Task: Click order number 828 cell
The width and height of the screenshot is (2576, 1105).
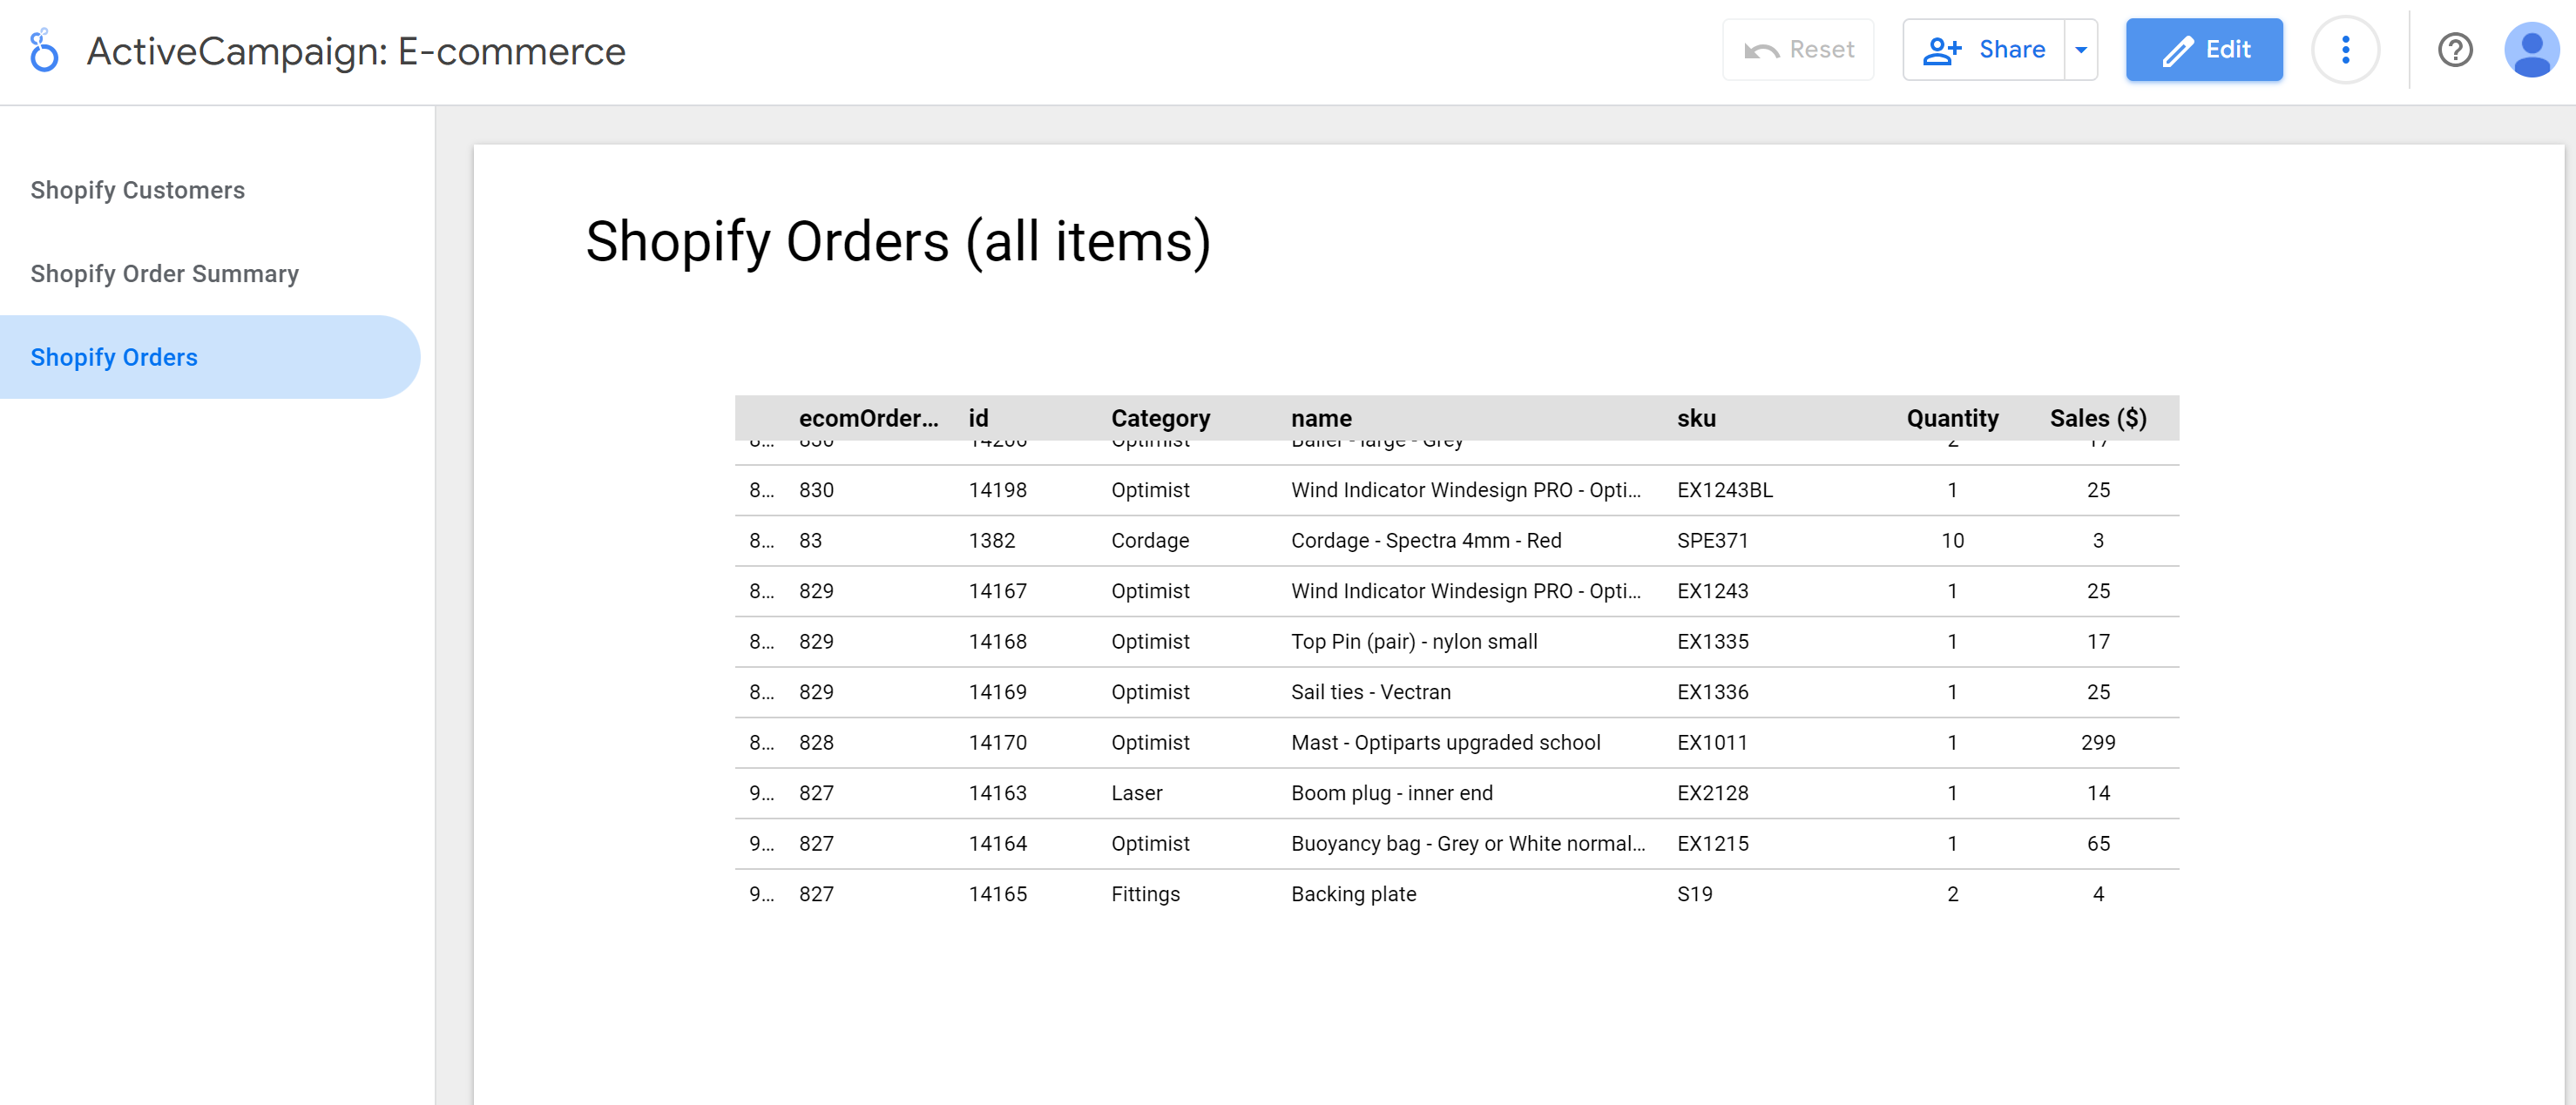Action: click(816, 743)
